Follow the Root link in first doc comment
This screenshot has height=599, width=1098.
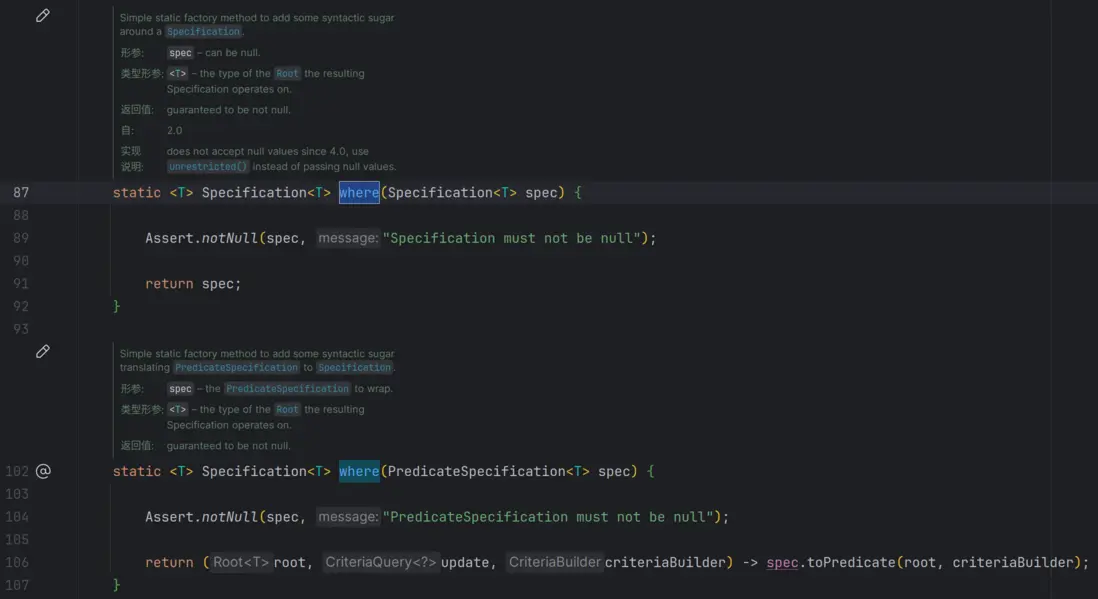pos(287,74)
